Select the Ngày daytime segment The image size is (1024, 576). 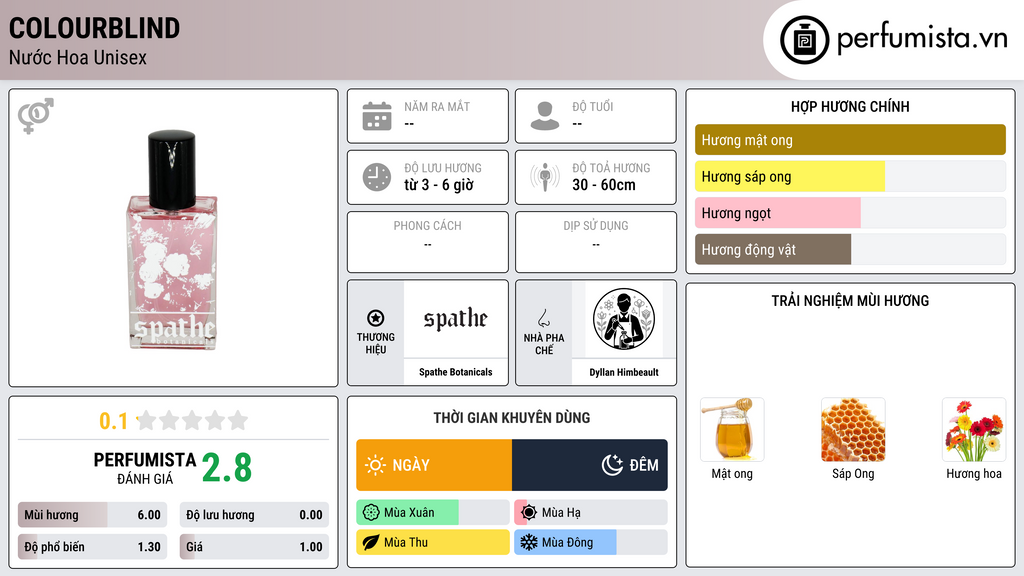coord(434,465)
